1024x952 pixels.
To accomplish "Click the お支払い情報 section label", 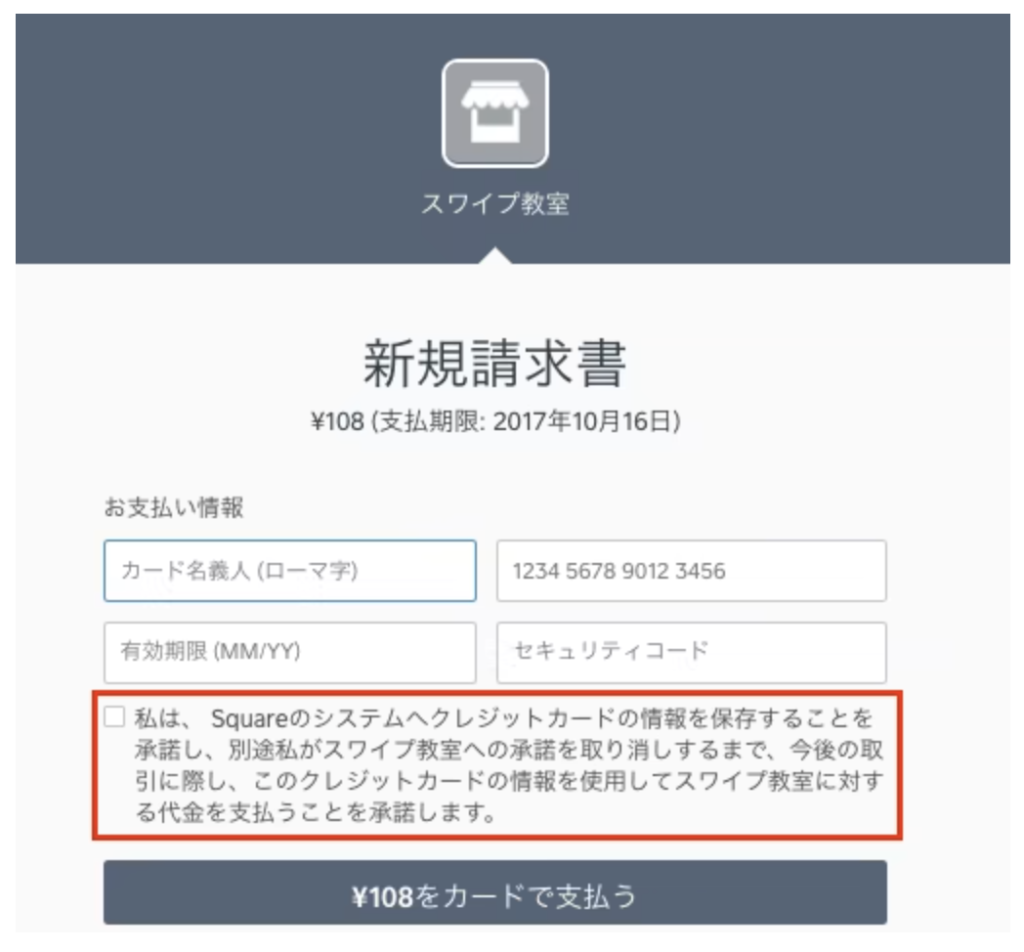I will coord(173,508).
